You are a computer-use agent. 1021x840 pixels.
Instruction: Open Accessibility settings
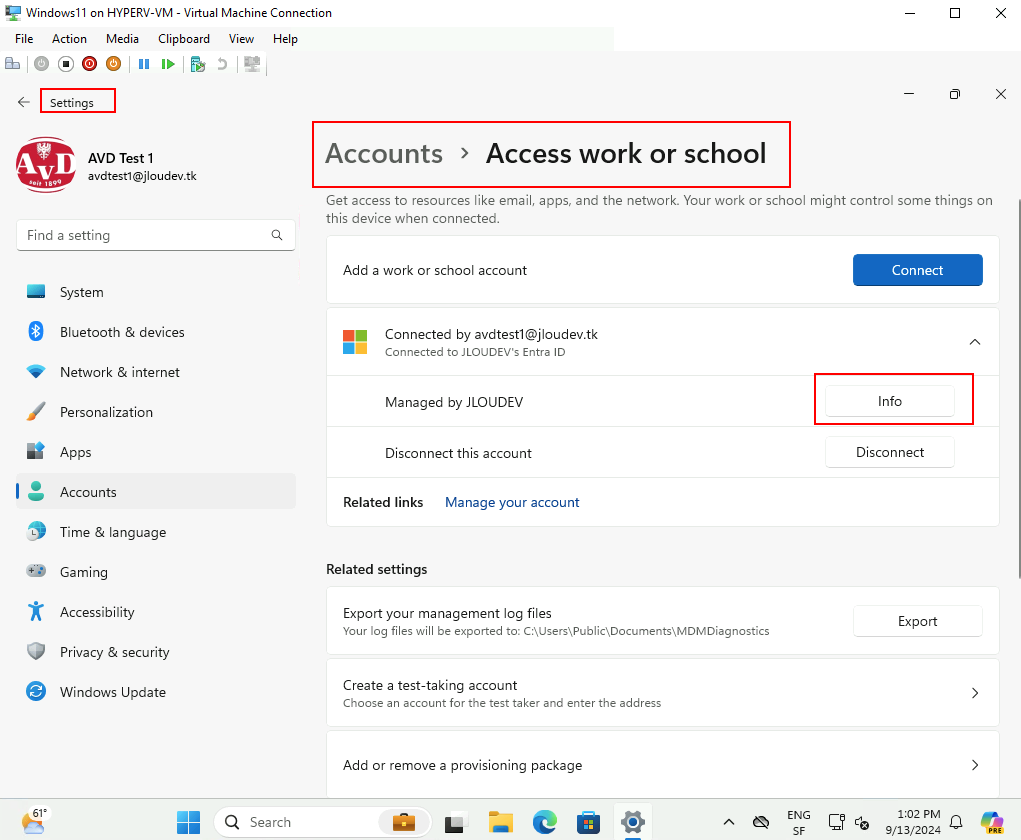click(156, 612)
